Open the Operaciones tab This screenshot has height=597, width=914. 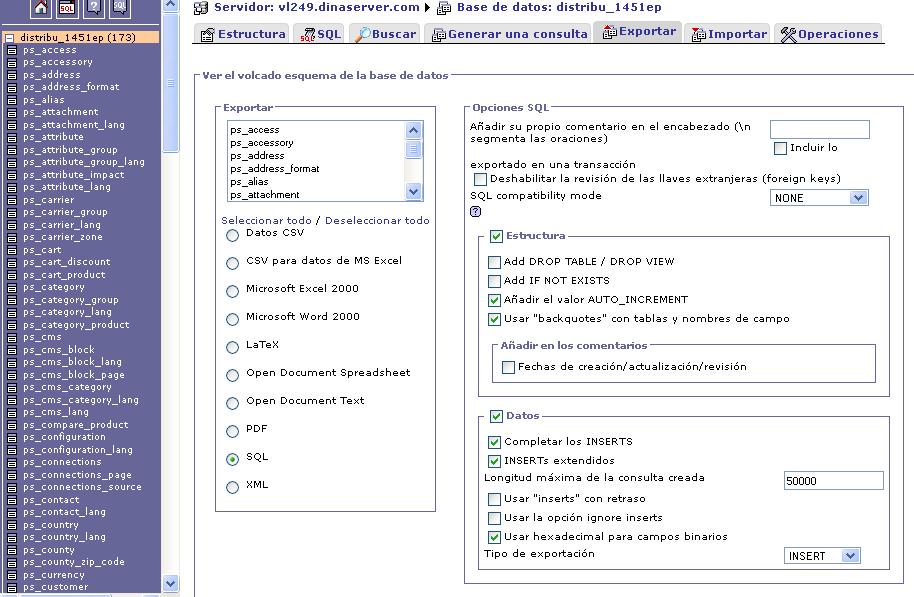[828, 34]
